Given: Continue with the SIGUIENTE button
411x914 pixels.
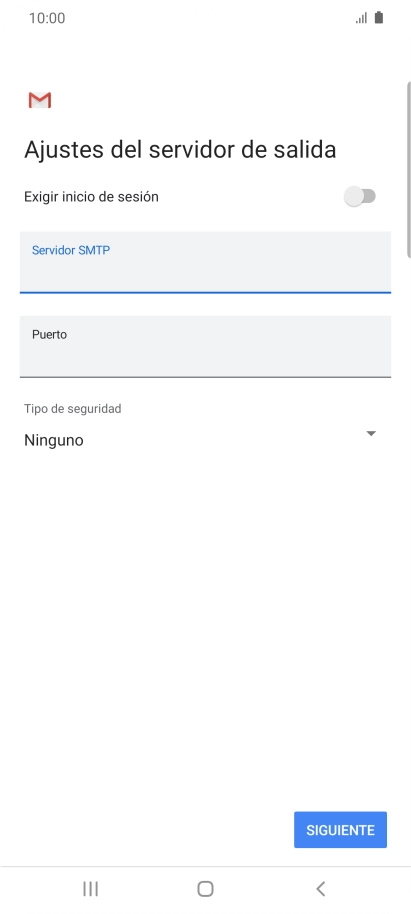Looking at the screenshot, I should [x=340, y=830].
